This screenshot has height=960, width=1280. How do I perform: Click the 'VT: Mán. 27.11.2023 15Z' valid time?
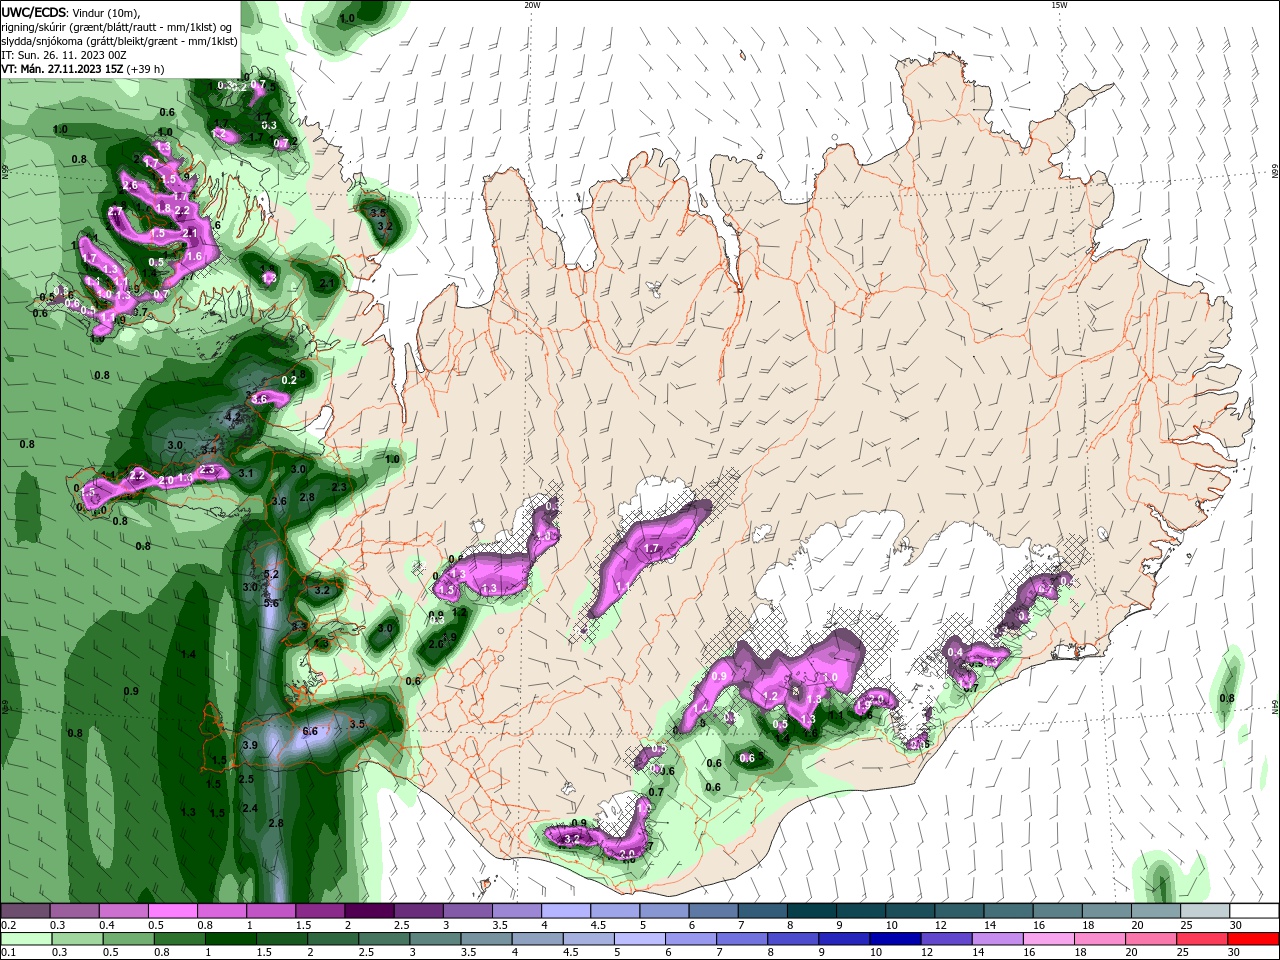coord(62,69)
